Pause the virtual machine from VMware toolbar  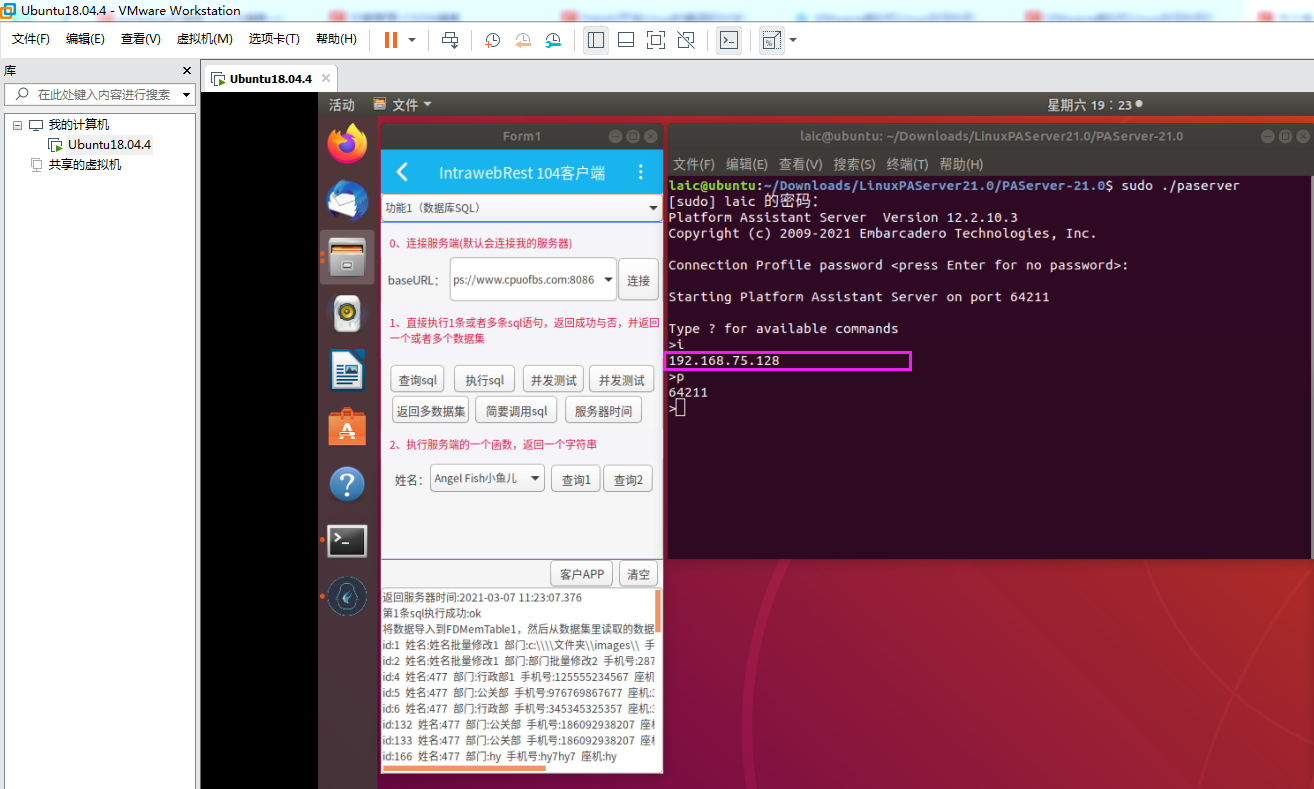click(390, 40)
